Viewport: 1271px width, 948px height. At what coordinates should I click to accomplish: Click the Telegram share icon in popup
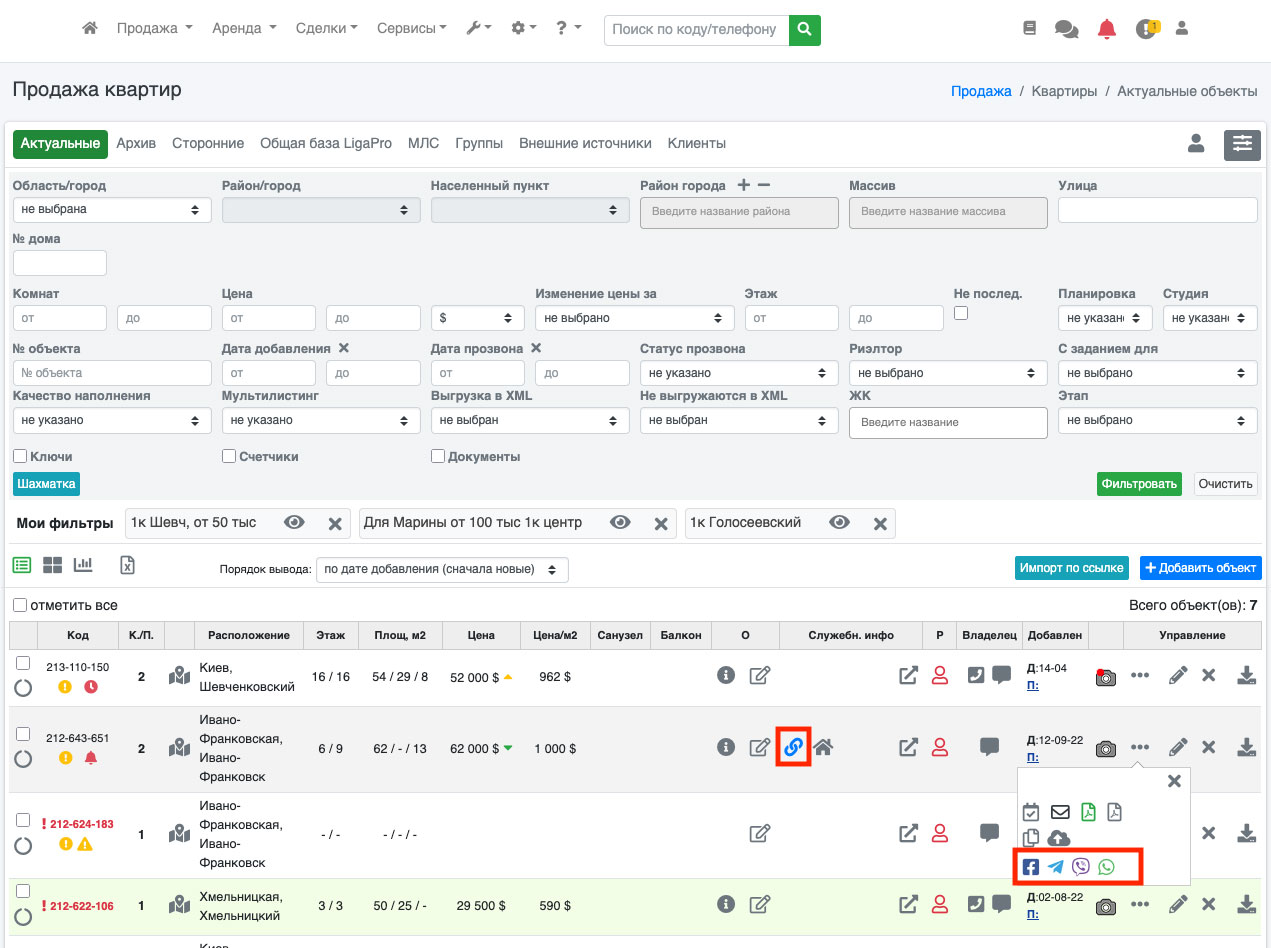[1055, 867]
